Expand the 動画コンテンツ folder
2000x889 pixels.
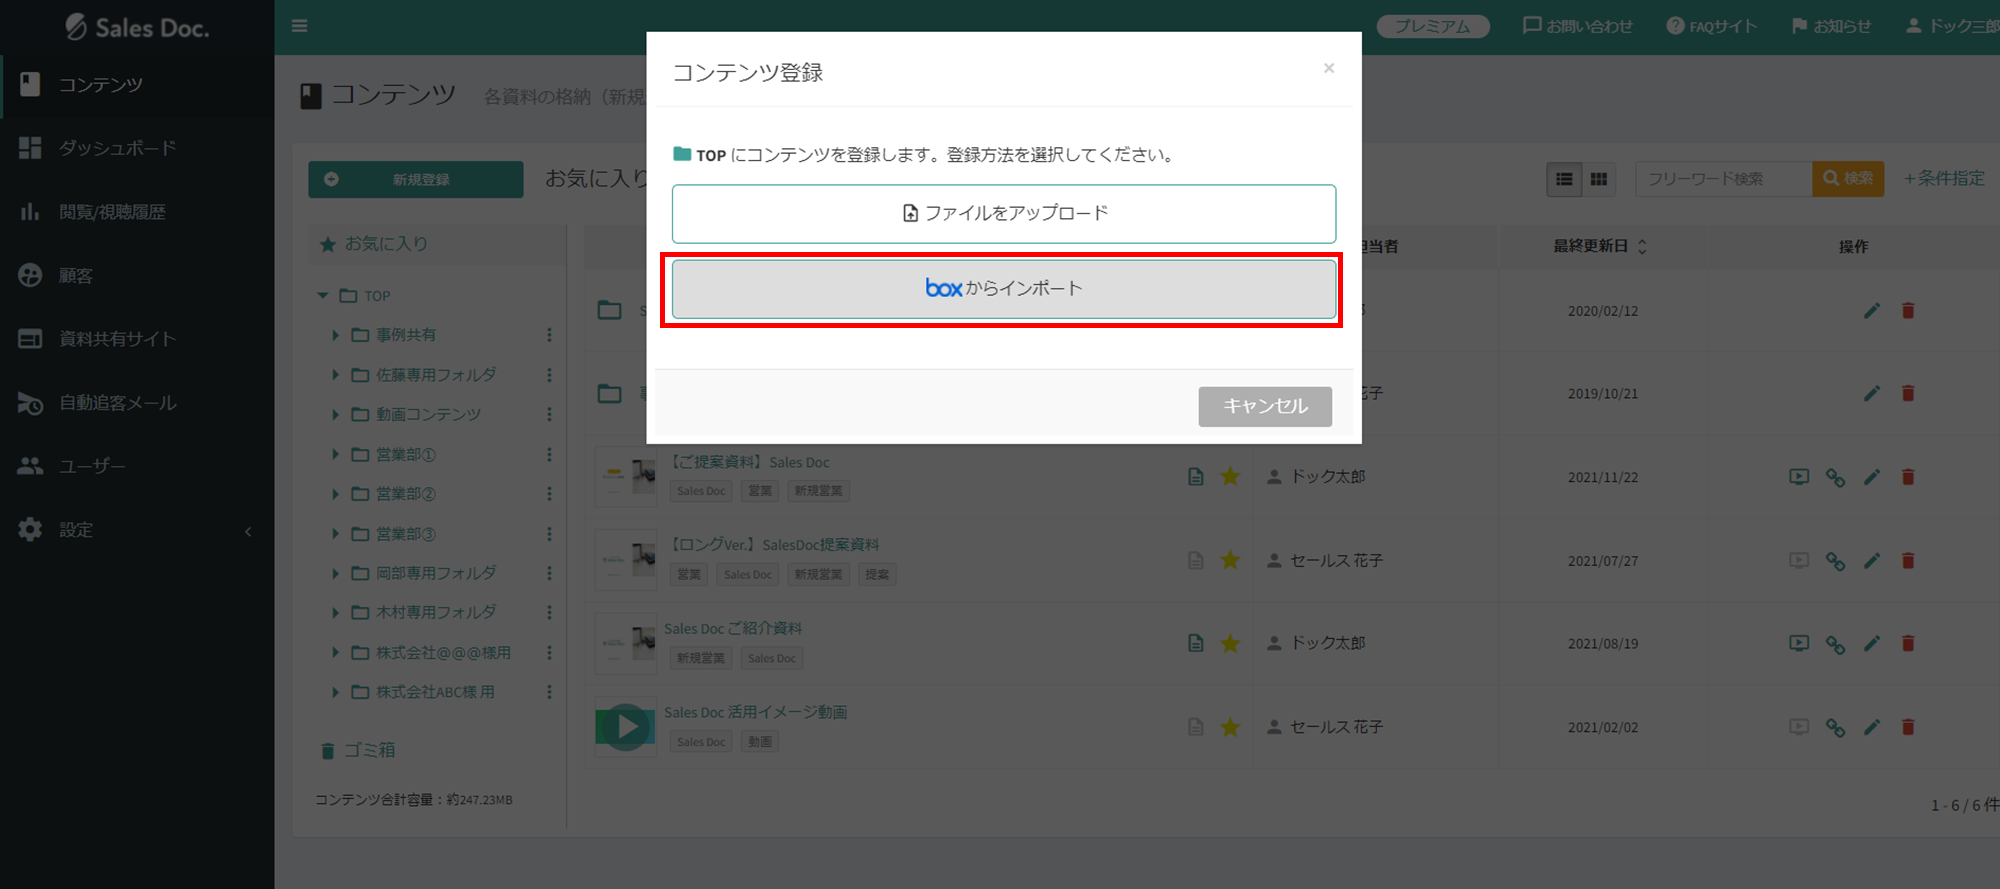pos(336,414)
